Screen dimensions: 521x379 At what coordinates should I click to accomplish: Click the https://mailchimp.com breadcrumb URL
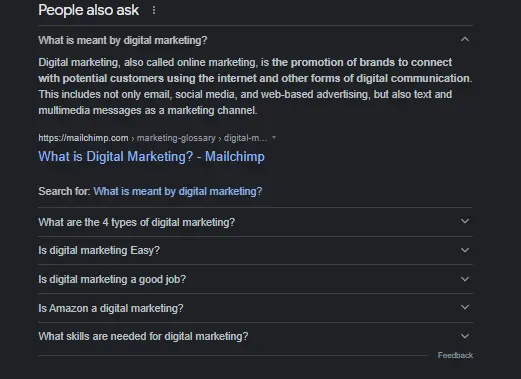pyautogui.click(x=83, y=138)
